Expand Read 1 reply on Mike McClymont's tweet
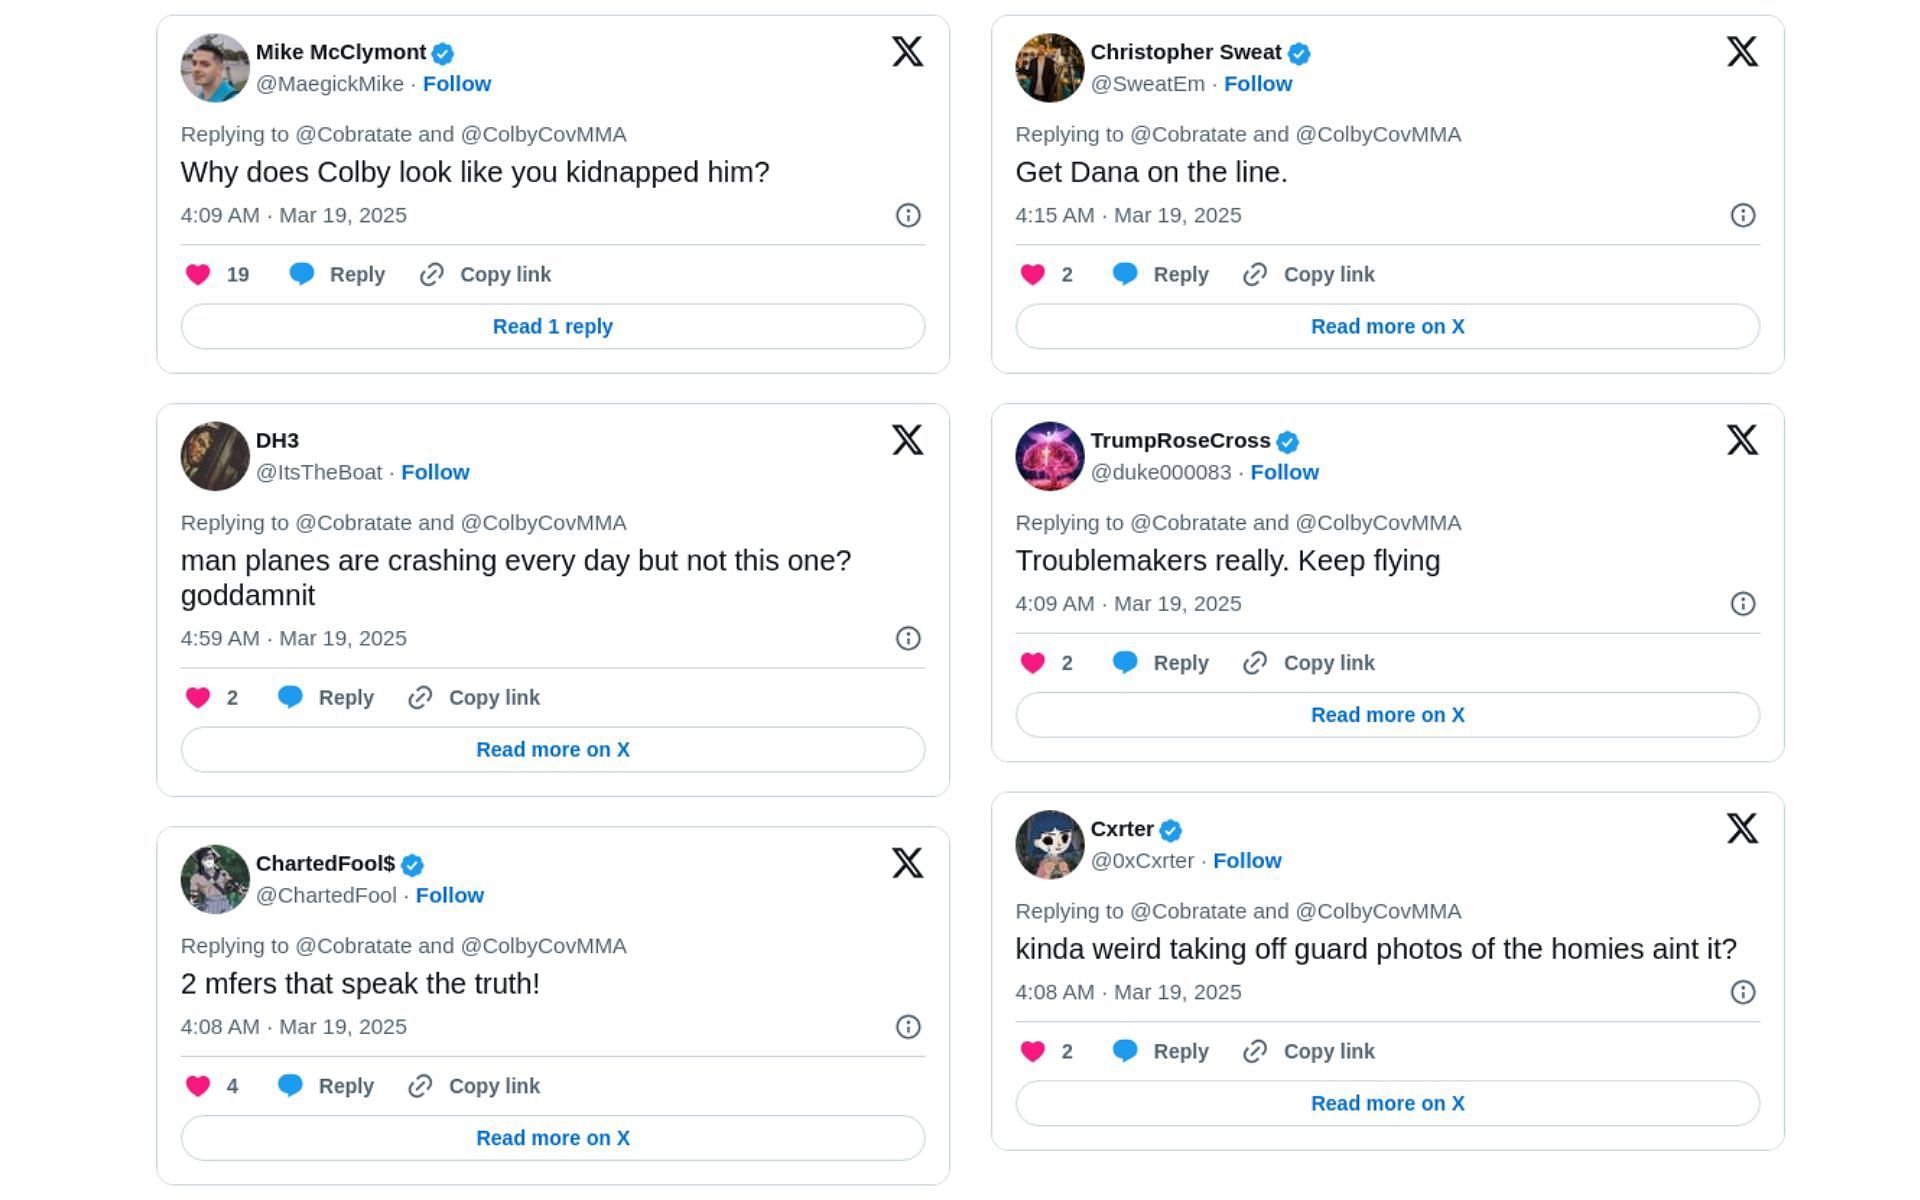 (552, 326)
